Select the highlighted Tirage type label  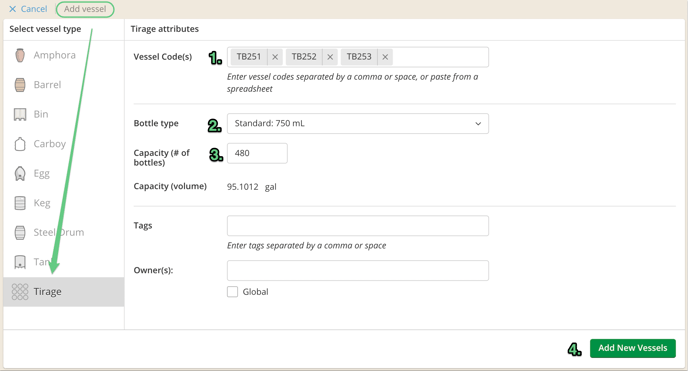coord(47,292)
